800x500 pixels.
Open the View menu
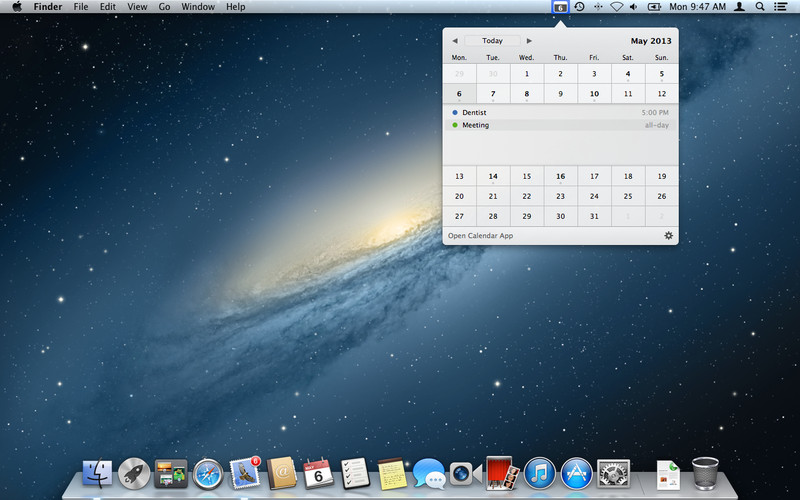pyautogui.click(x=137, y=7)
